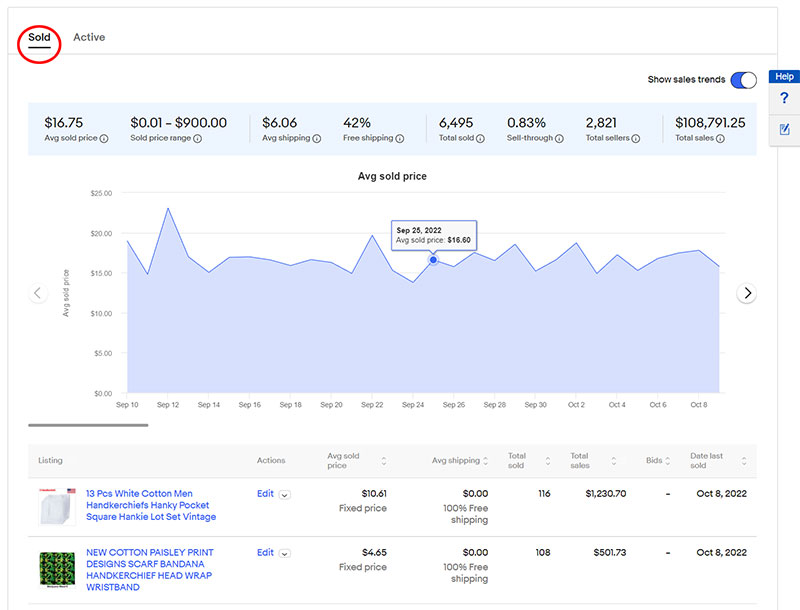Image resolution: width=800 pixels, height=610 pixels.
Task: Sort table by Avg sold price column
Action: coord(384,461)
